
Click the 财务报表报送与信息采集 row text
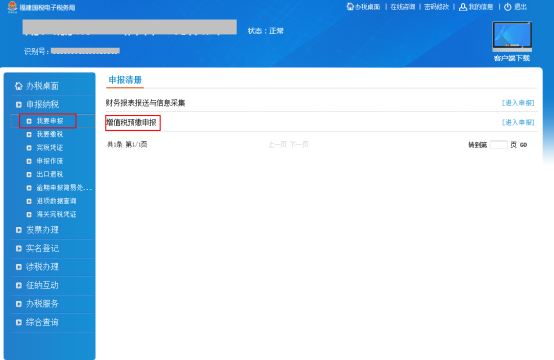[x=145, y=103]
